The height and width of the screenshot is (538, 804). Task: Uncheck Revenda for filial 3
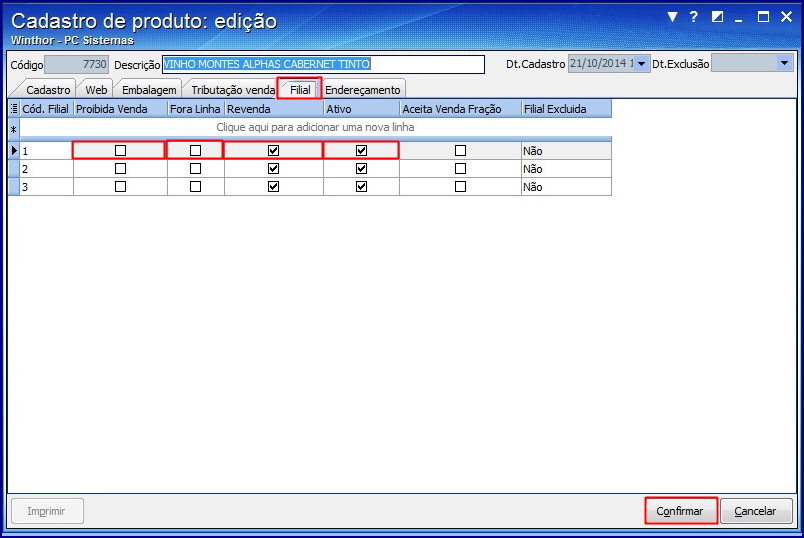click(273, 187)
